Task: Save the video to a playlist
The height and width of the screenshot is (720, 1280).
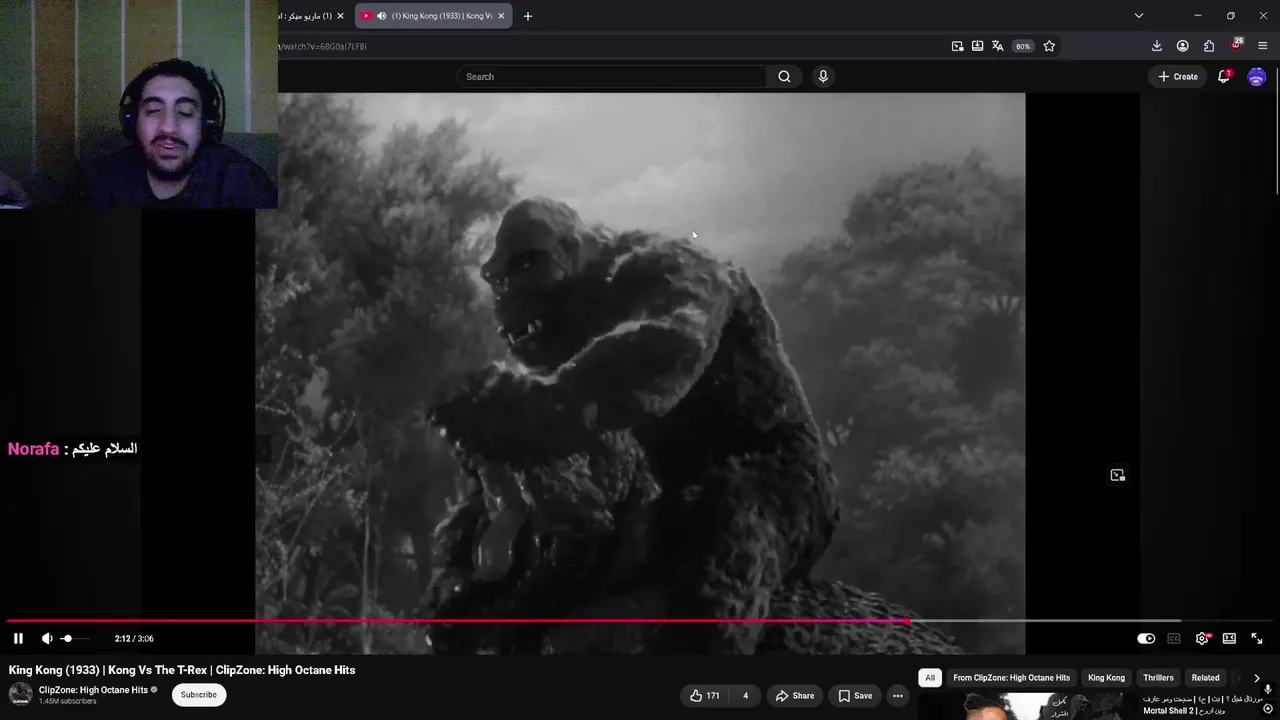Action: click(855, 696)
